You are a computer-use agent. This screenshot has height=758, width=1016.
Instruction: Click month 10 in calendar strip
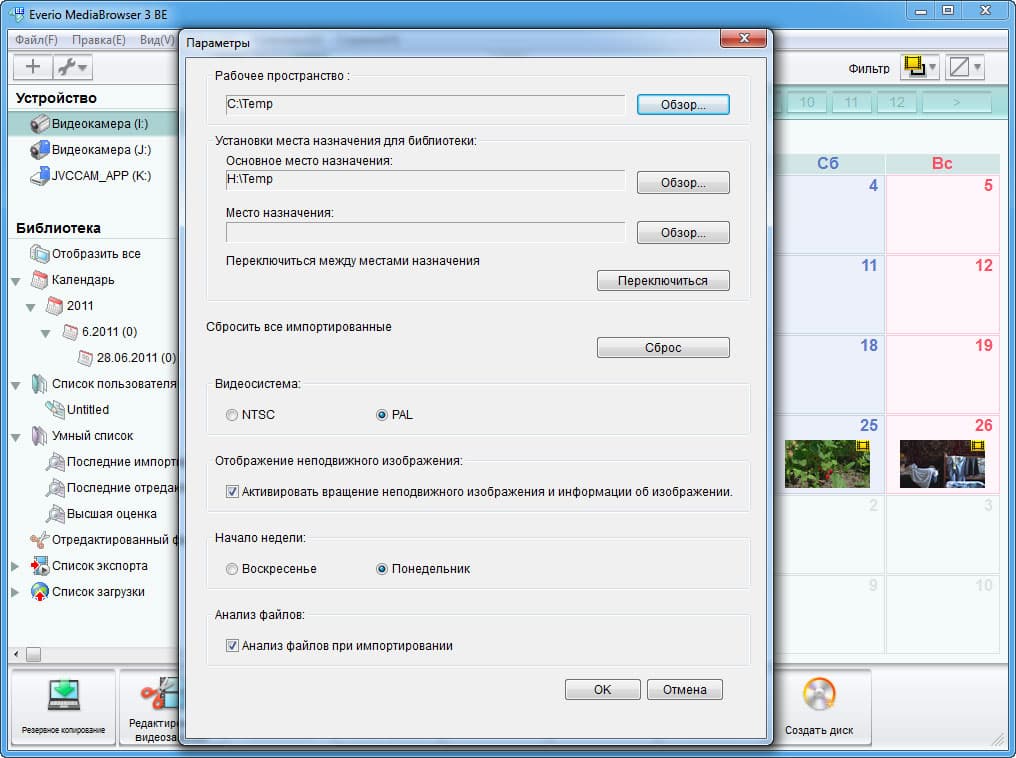[x=807, y=102]
